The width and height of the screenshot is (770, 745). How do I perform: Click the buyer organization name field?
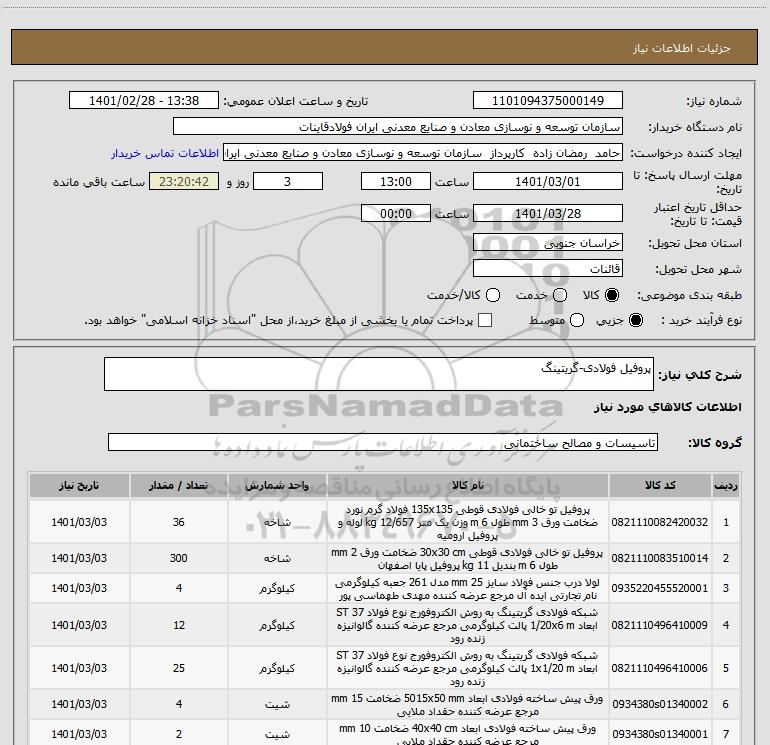[x=398, y=127]
